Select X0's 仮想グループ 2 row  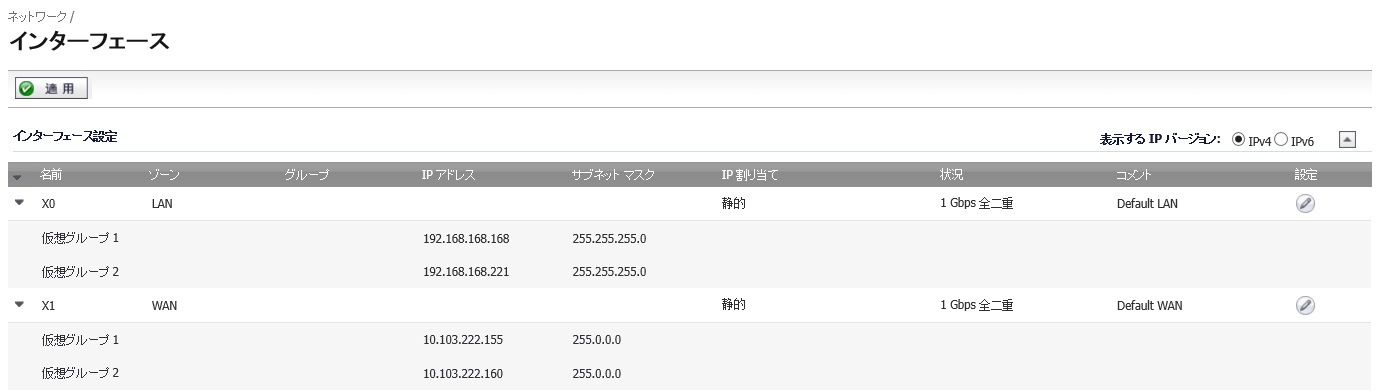692,271
